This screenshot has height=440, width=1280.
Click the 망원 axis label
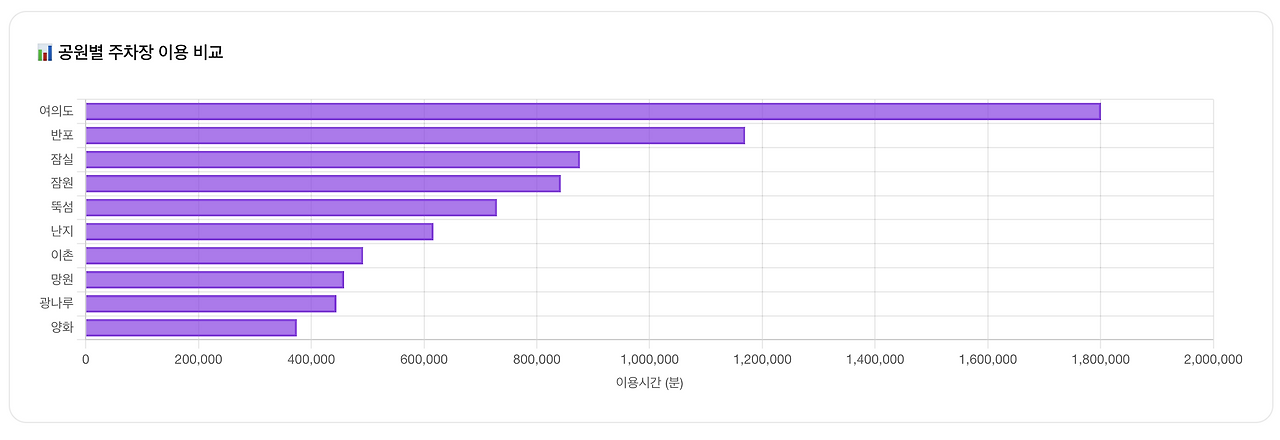(62, 279)
